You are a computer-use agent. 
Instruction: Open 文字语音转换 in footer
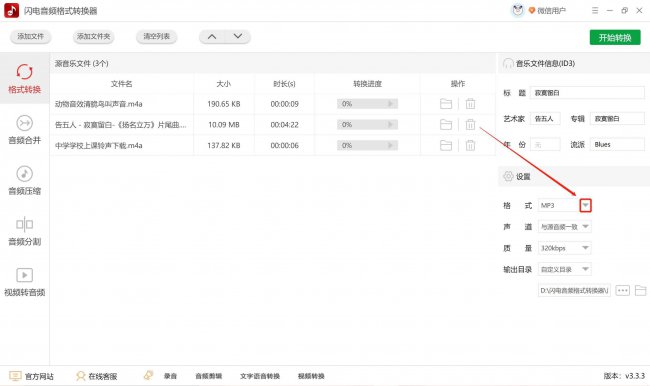pos(260,376)
